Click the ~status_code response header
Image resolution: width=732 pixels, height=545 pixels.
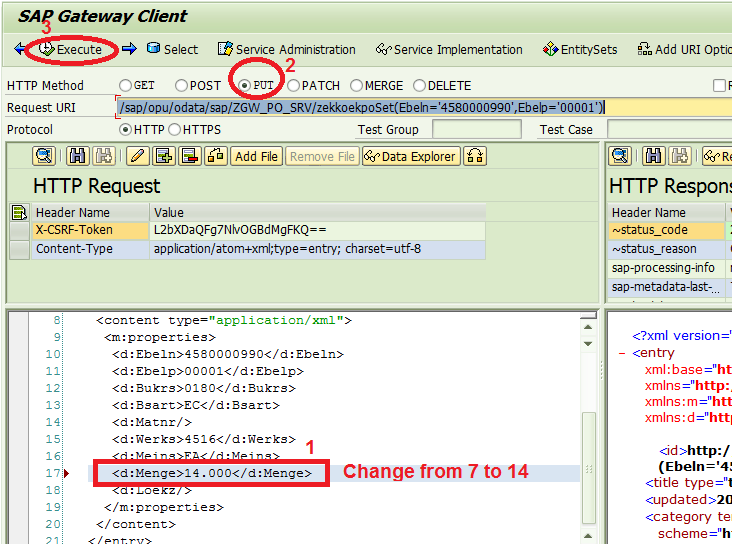pyautogui.click(x=666, y=230)
